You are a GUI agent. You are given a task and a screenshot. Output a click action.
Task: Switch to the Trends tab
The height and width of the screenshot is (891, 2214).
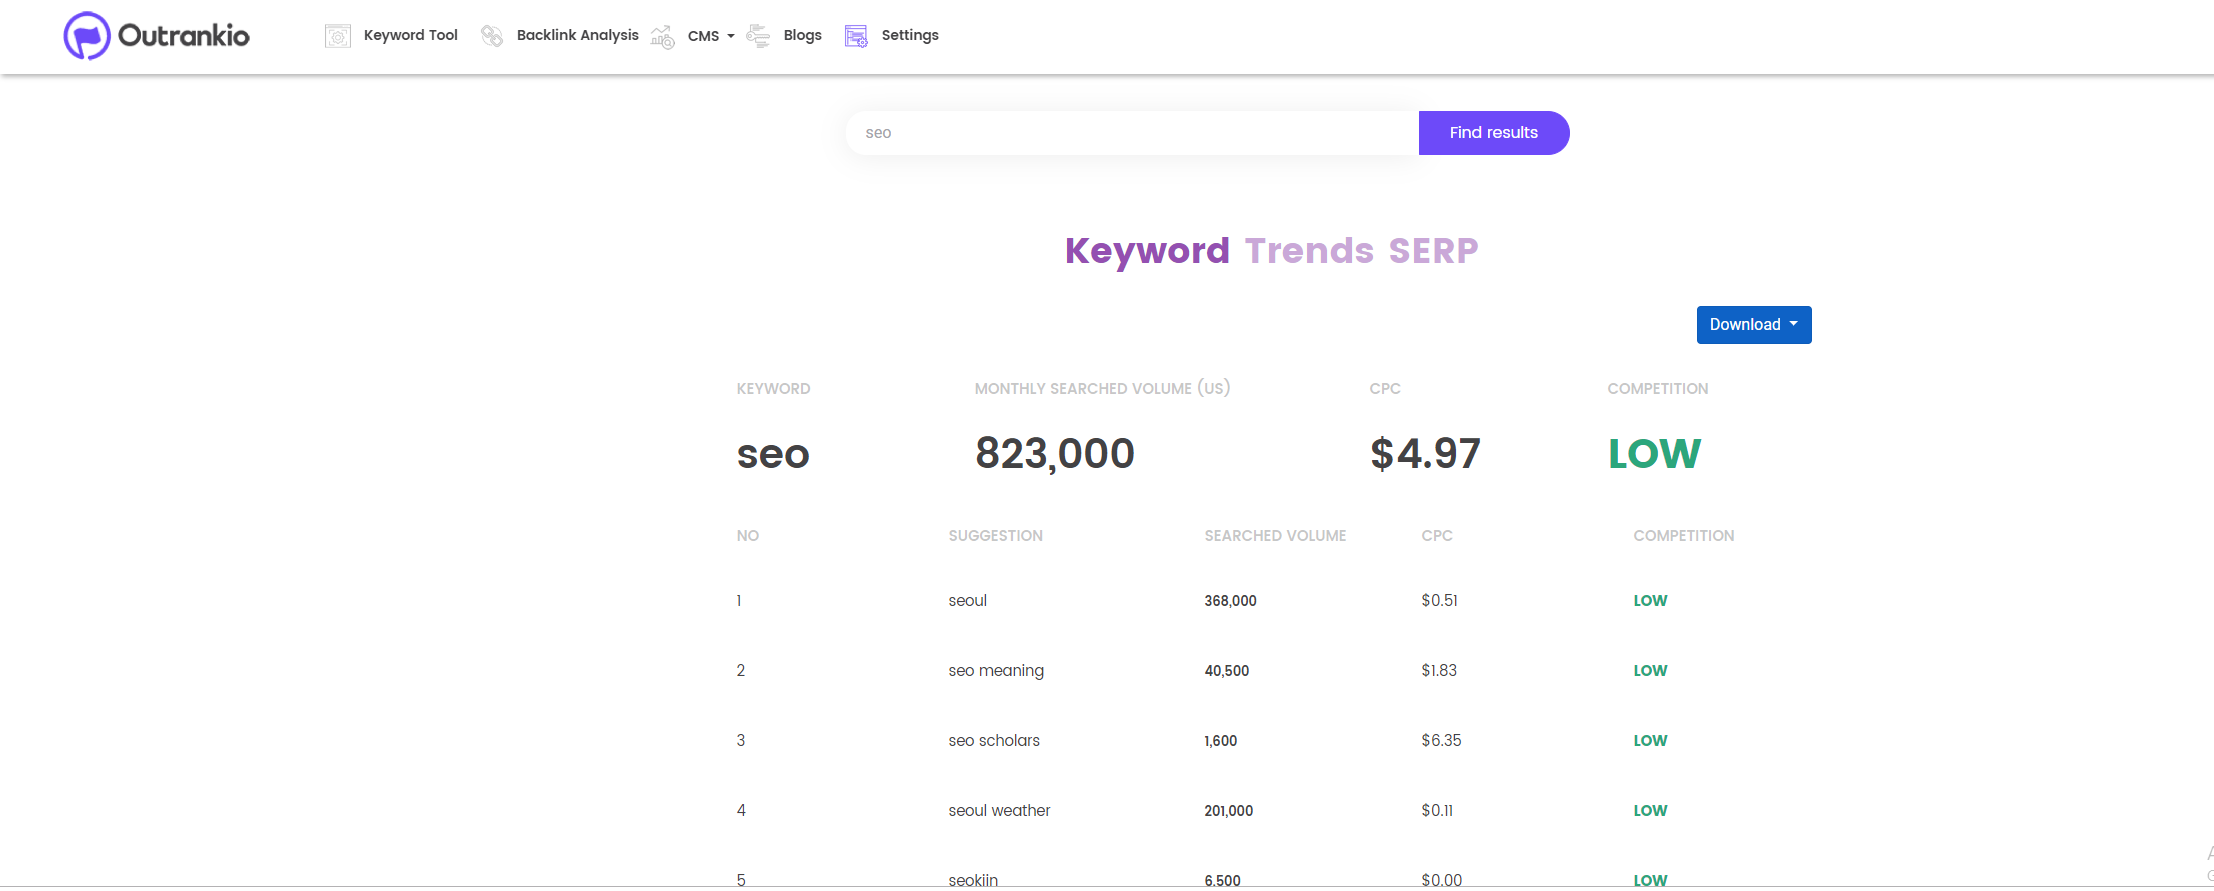[1309, 251]
